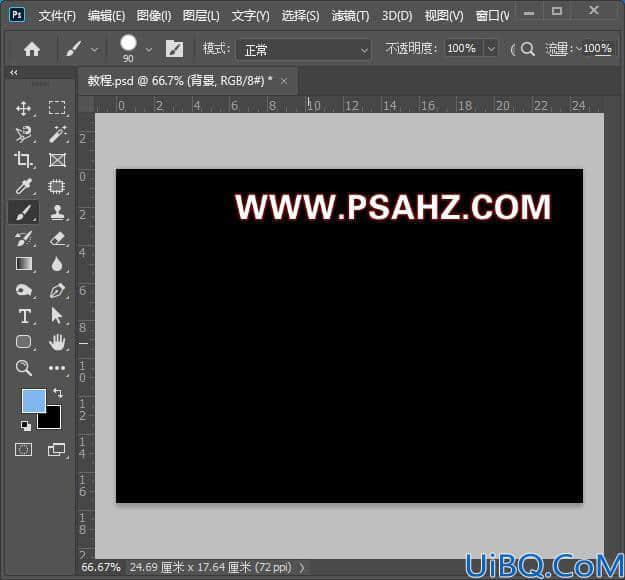Select the Magic Wand tool
Image resolution: width=625 pixels, height=580 pixels.
(57, 134)
